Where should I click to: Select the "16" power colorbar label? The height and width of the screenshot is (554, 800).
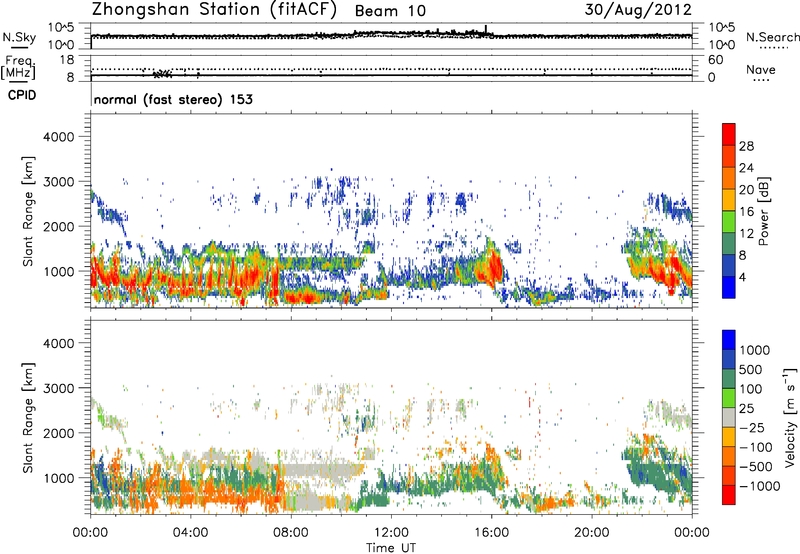coord(746,212)
